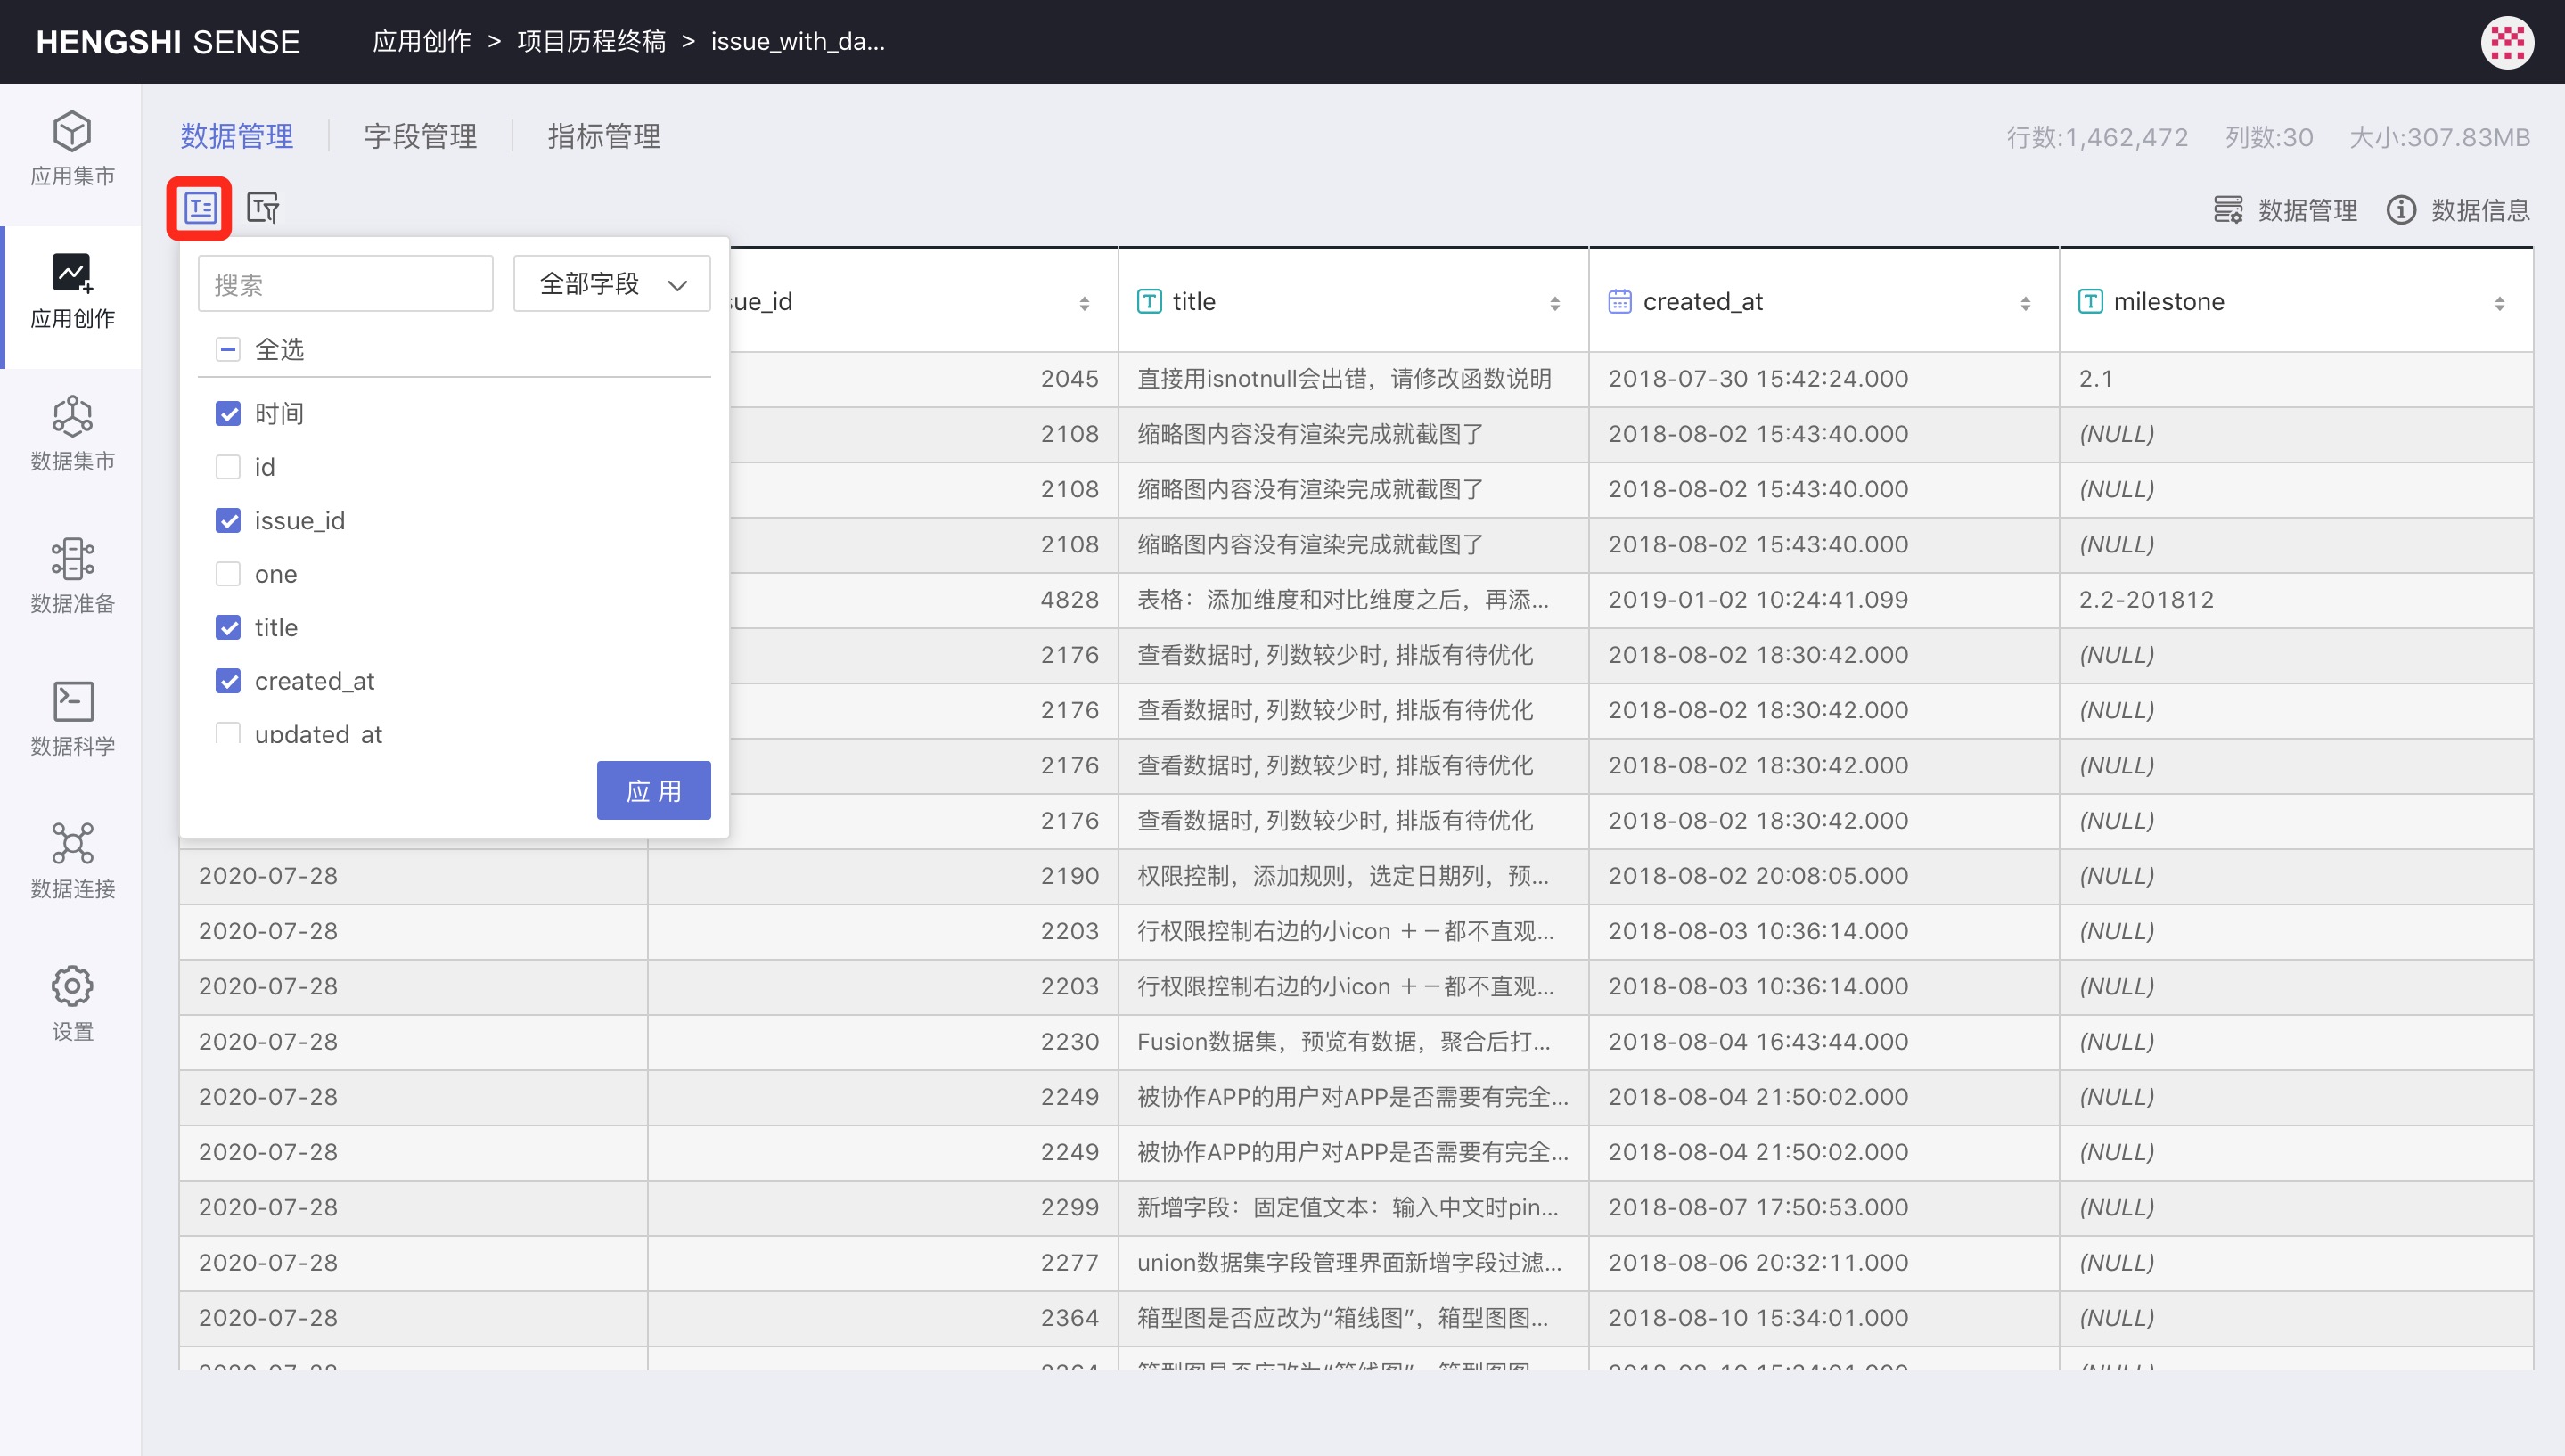Click the 数据信息 button label
This screenshot has height=1456, width=2565.
(2480, 210)
